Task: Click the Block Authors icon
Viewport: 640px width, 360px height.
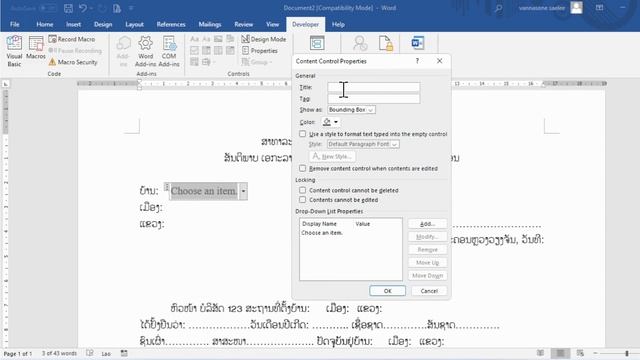Action: 360,43
